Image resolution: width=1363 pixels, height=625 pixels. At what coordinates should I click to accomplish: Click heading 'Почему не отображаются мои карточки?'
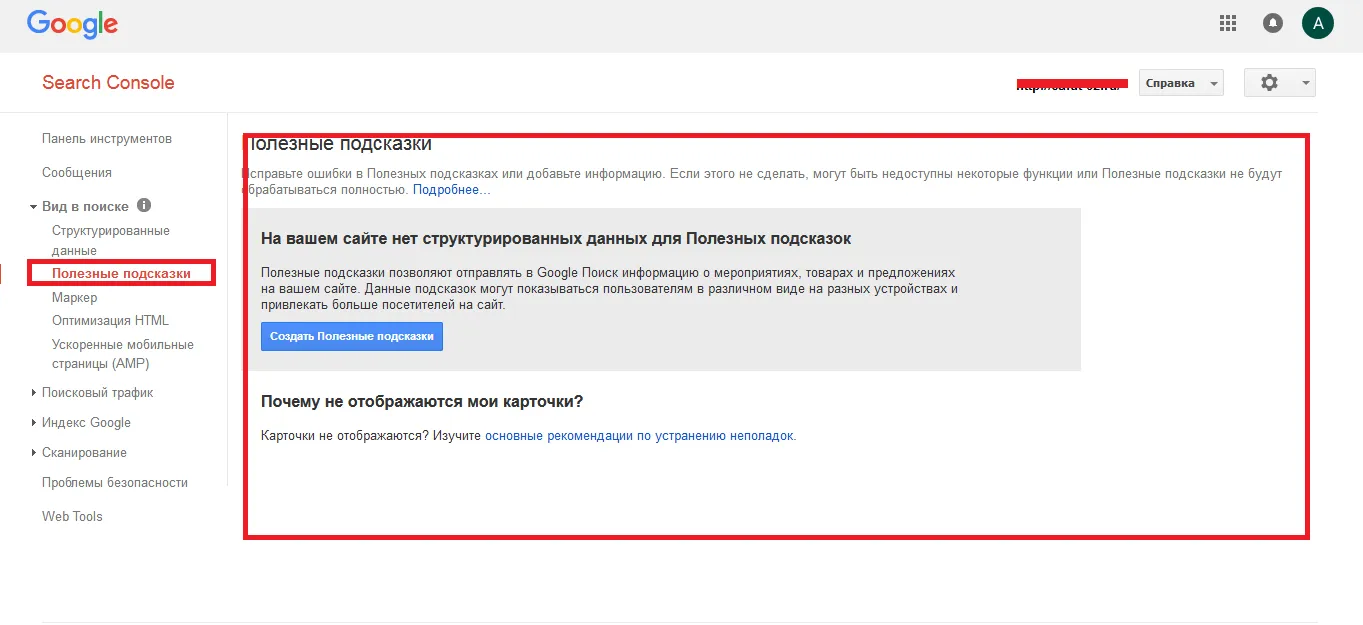422,402
